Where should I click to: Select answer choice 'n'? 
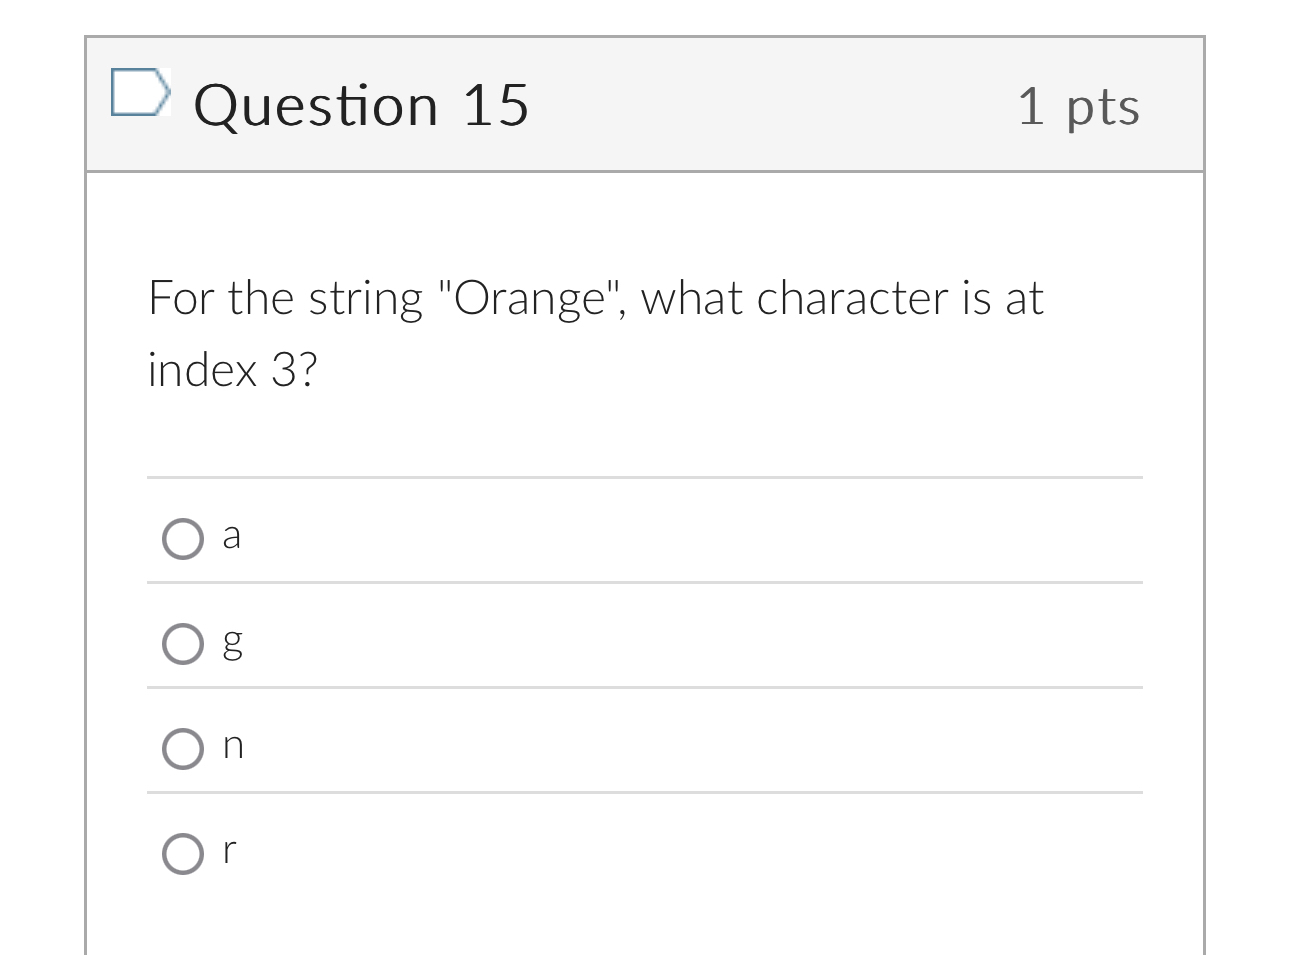(183, 749)
